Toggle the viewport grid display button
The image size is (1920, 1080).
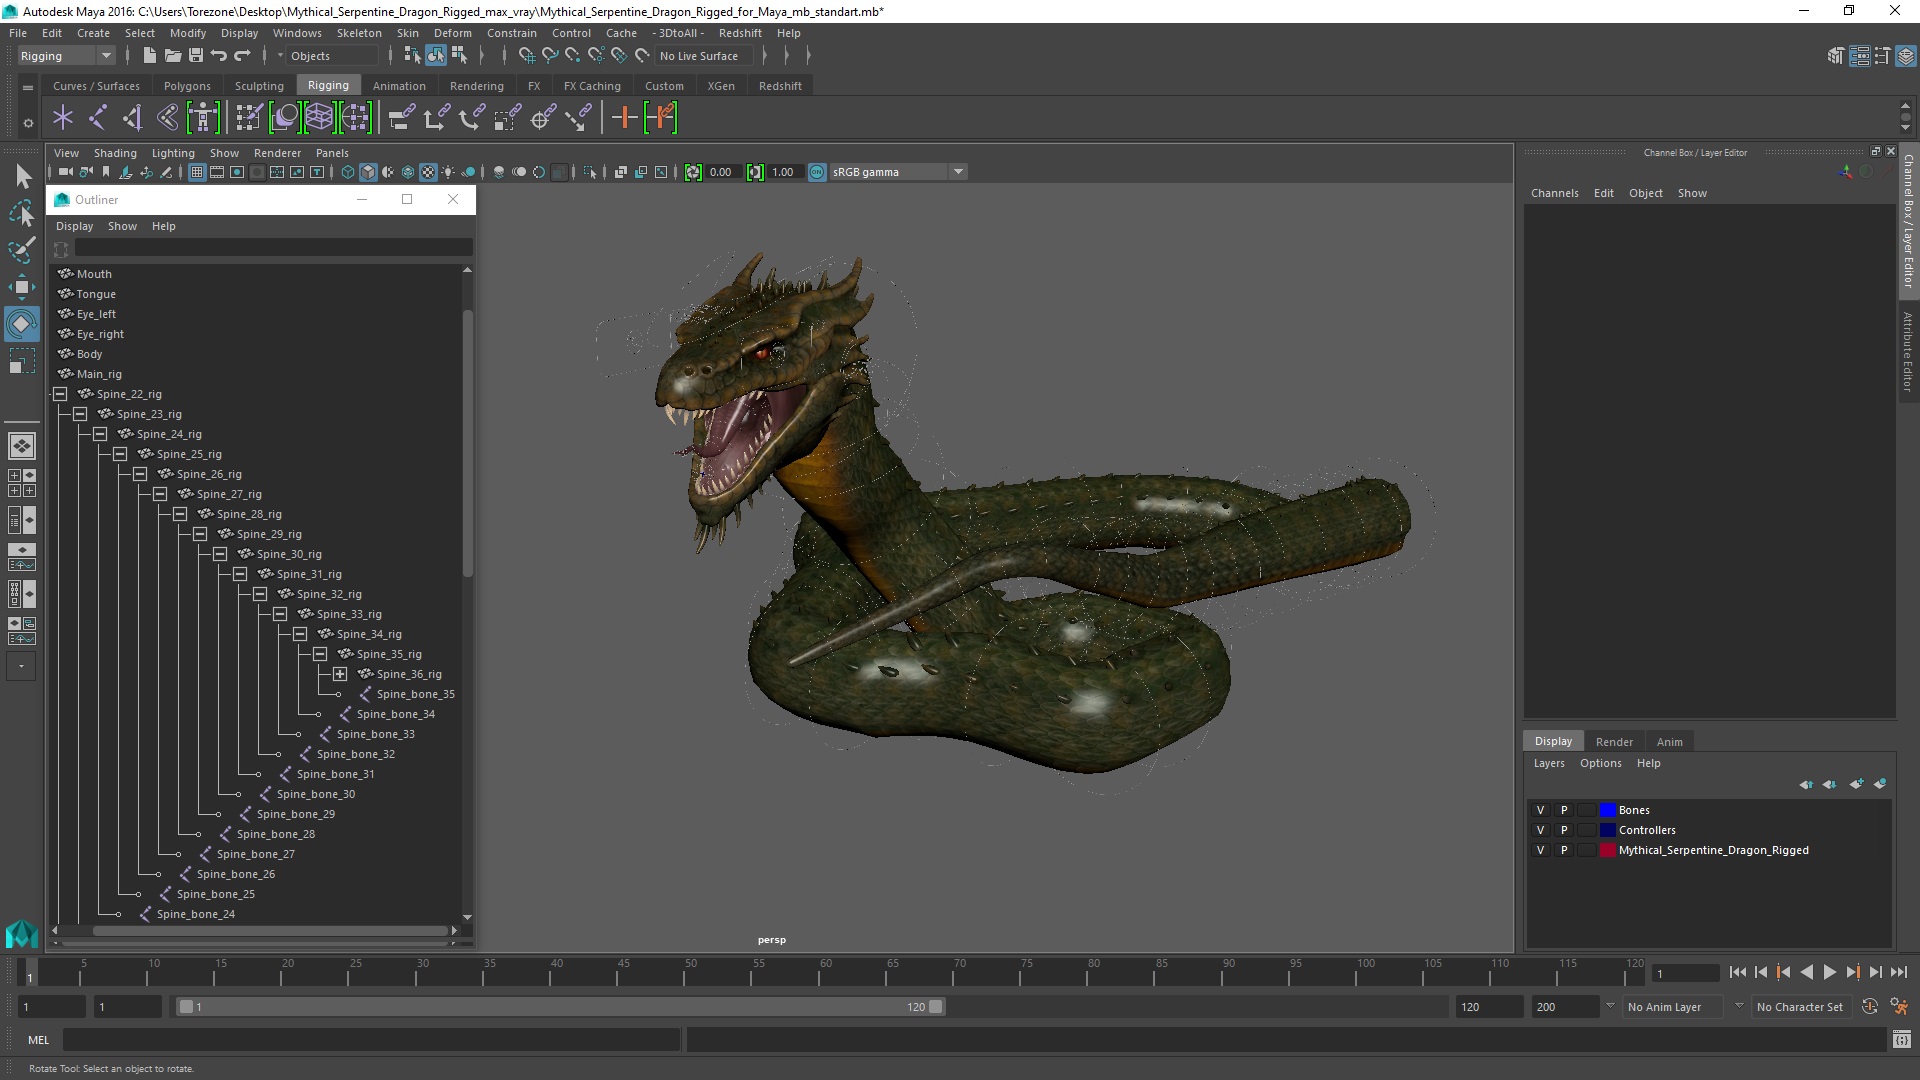click(197, 172)
